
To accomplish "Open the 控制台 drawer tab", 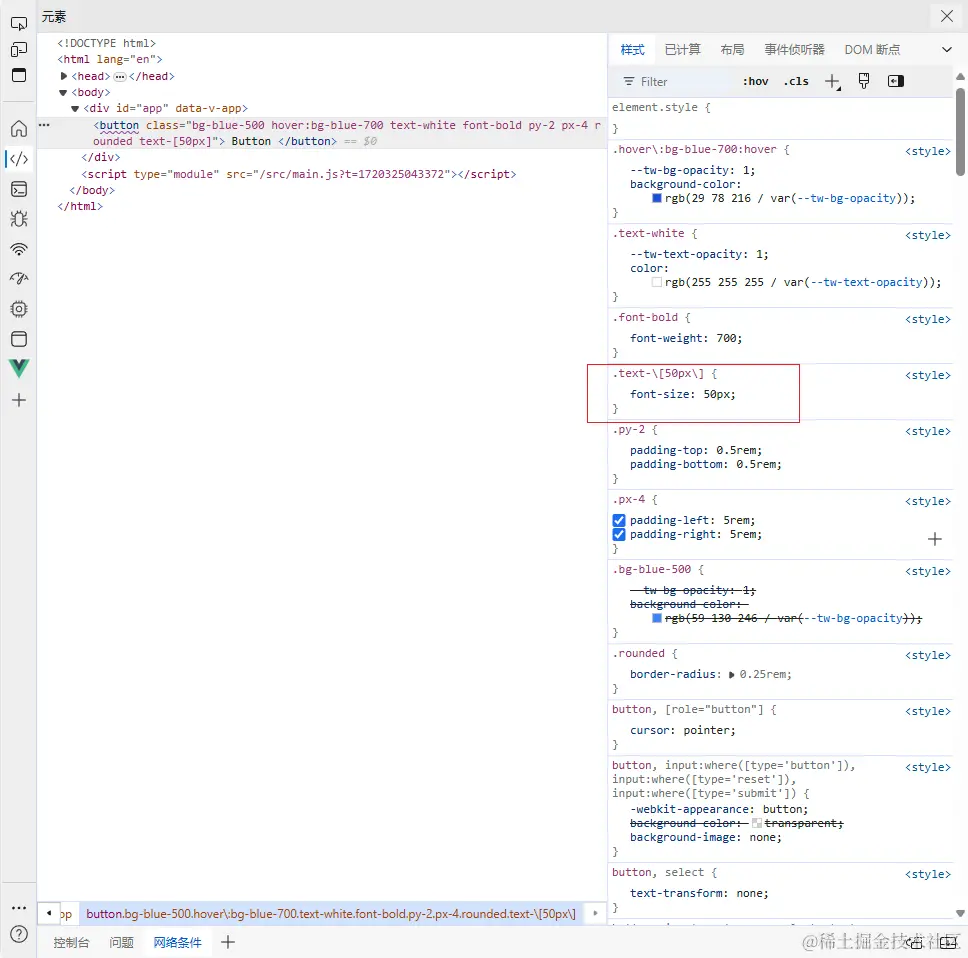I will [x=72, y=943].
